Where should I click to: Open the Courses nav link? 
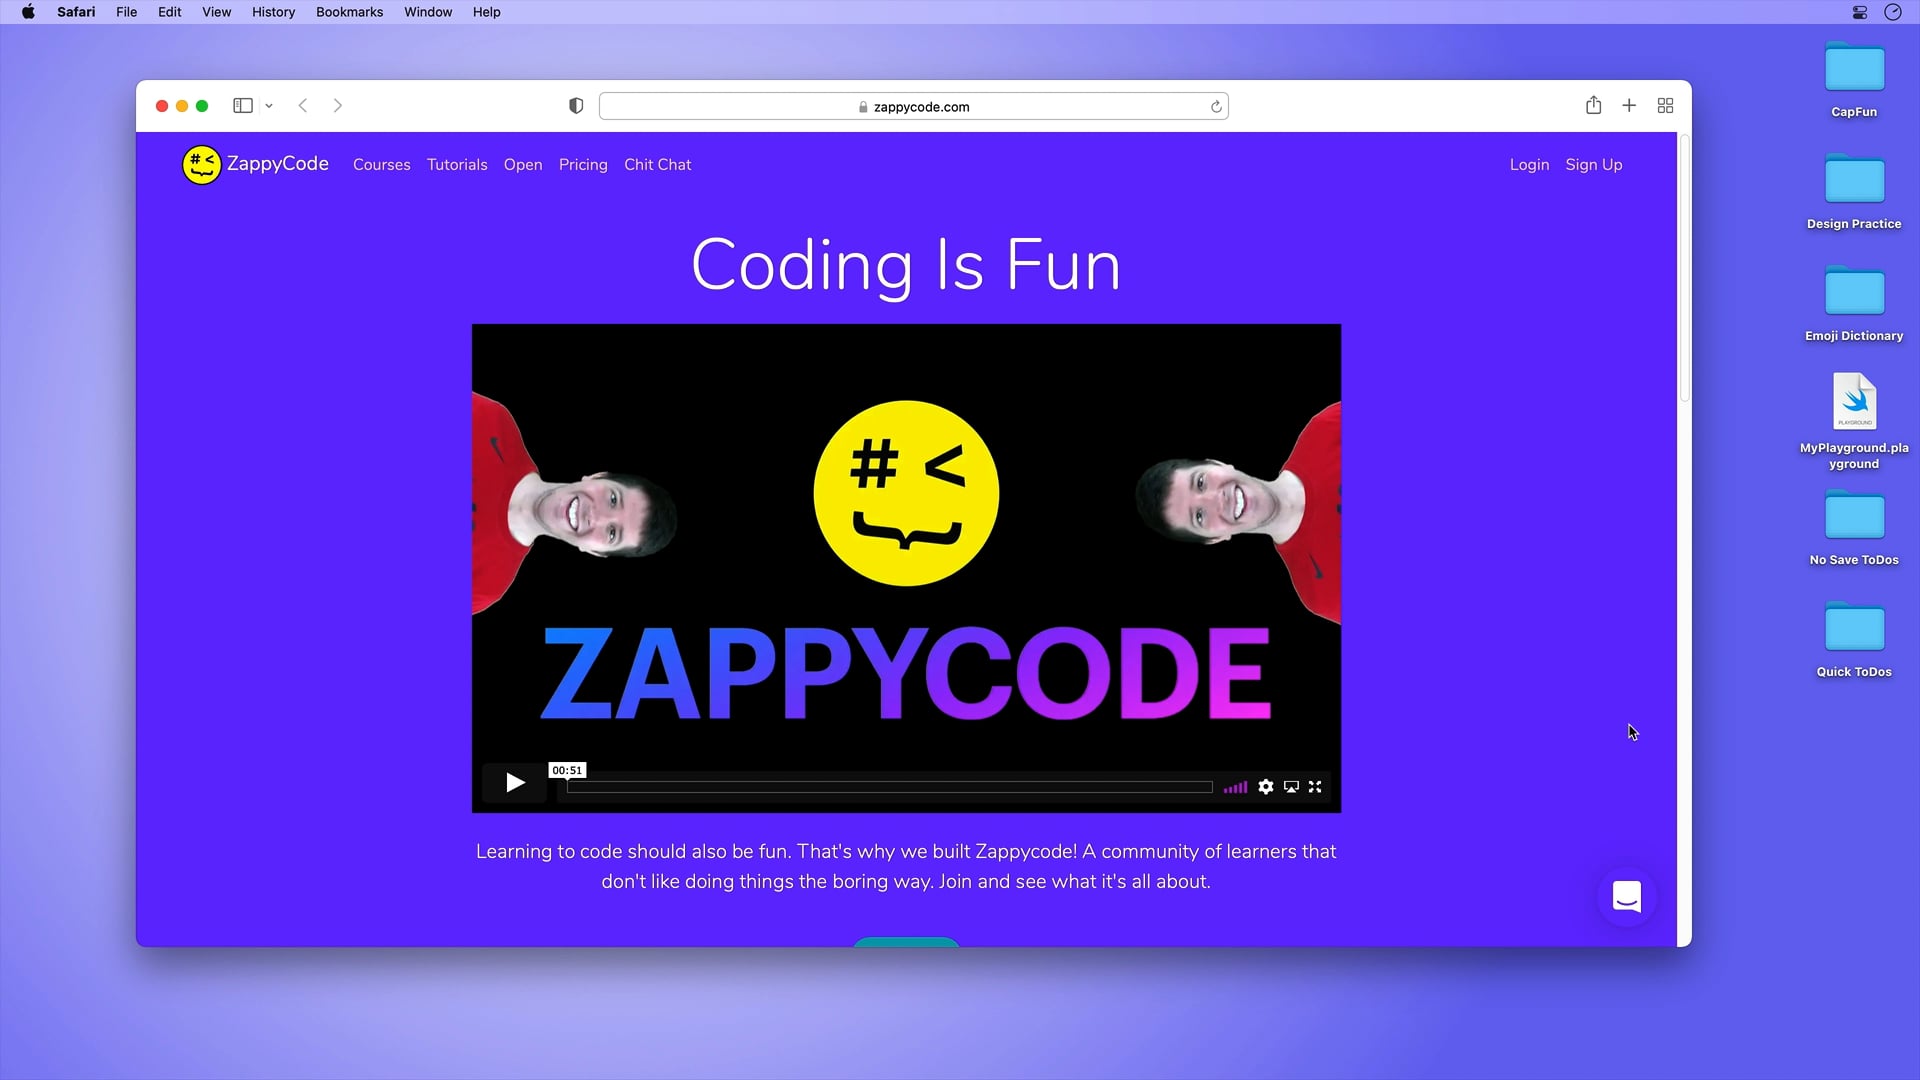[x=382, y=165]
